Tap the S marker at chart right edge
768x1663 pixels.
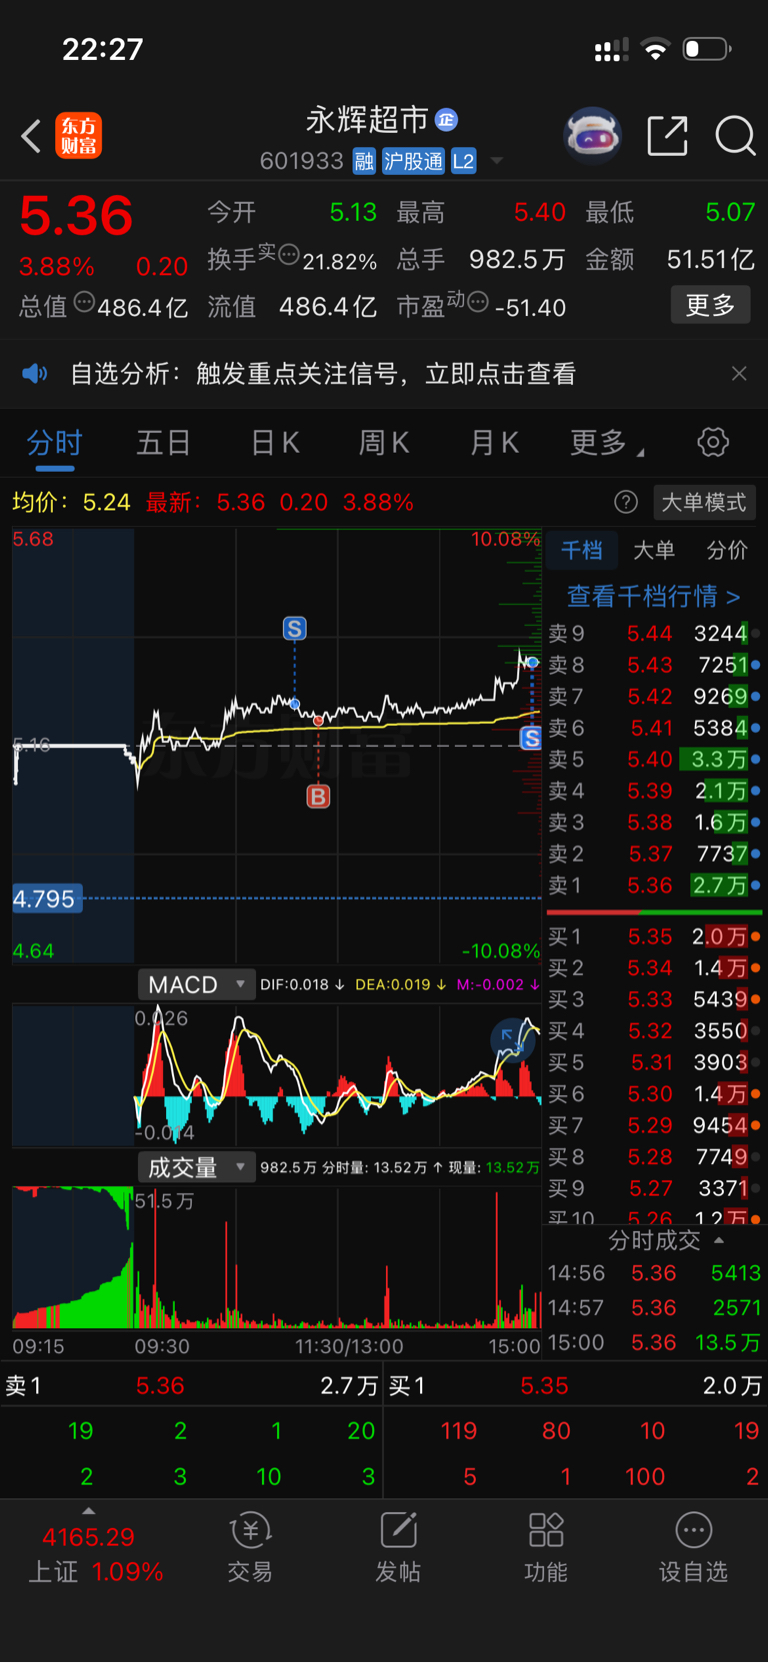click(531, 738)
